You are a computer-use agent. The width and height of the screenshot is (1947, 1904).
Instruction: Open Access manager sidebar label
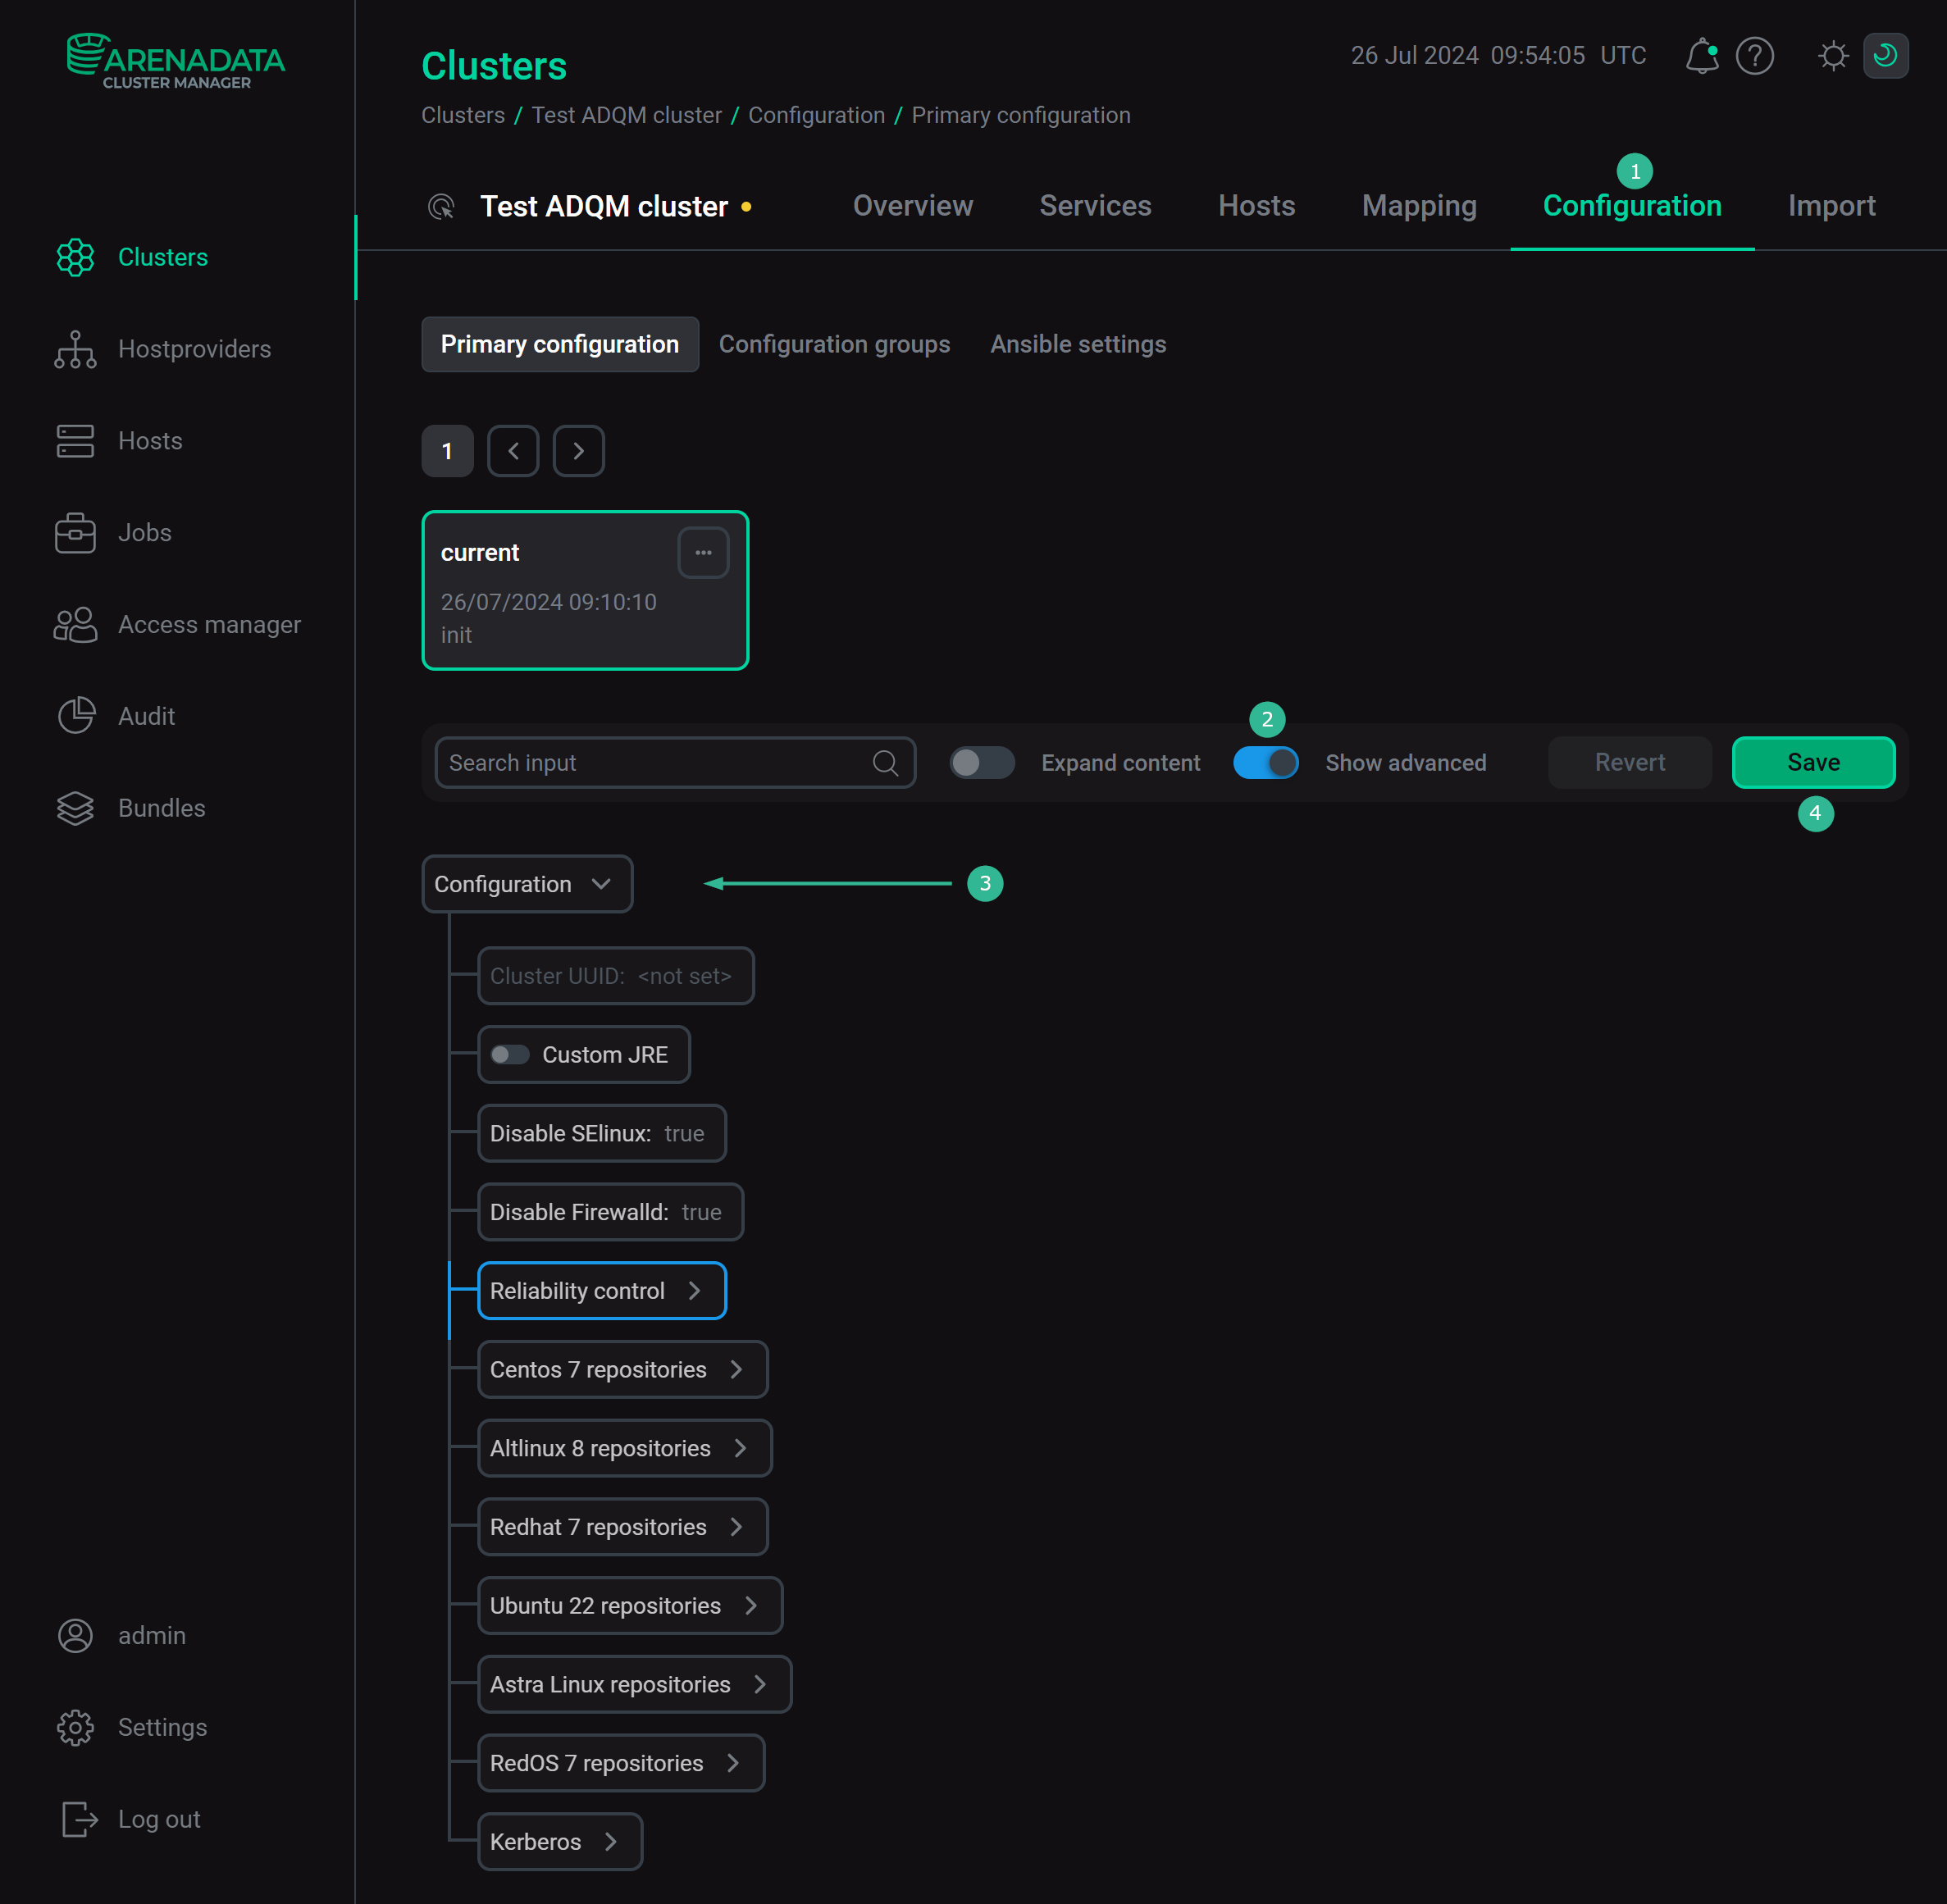209,625
